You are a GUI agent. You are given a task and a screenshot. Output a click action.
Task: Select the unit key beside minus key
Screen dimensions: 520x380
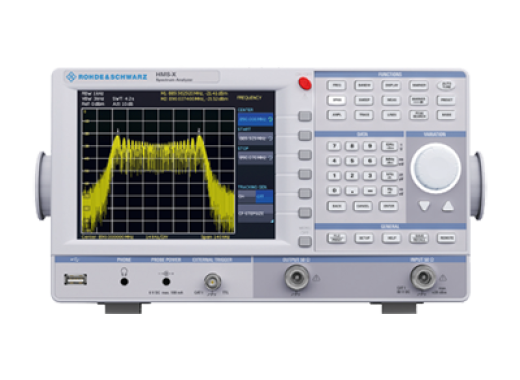tap(389, 191)
